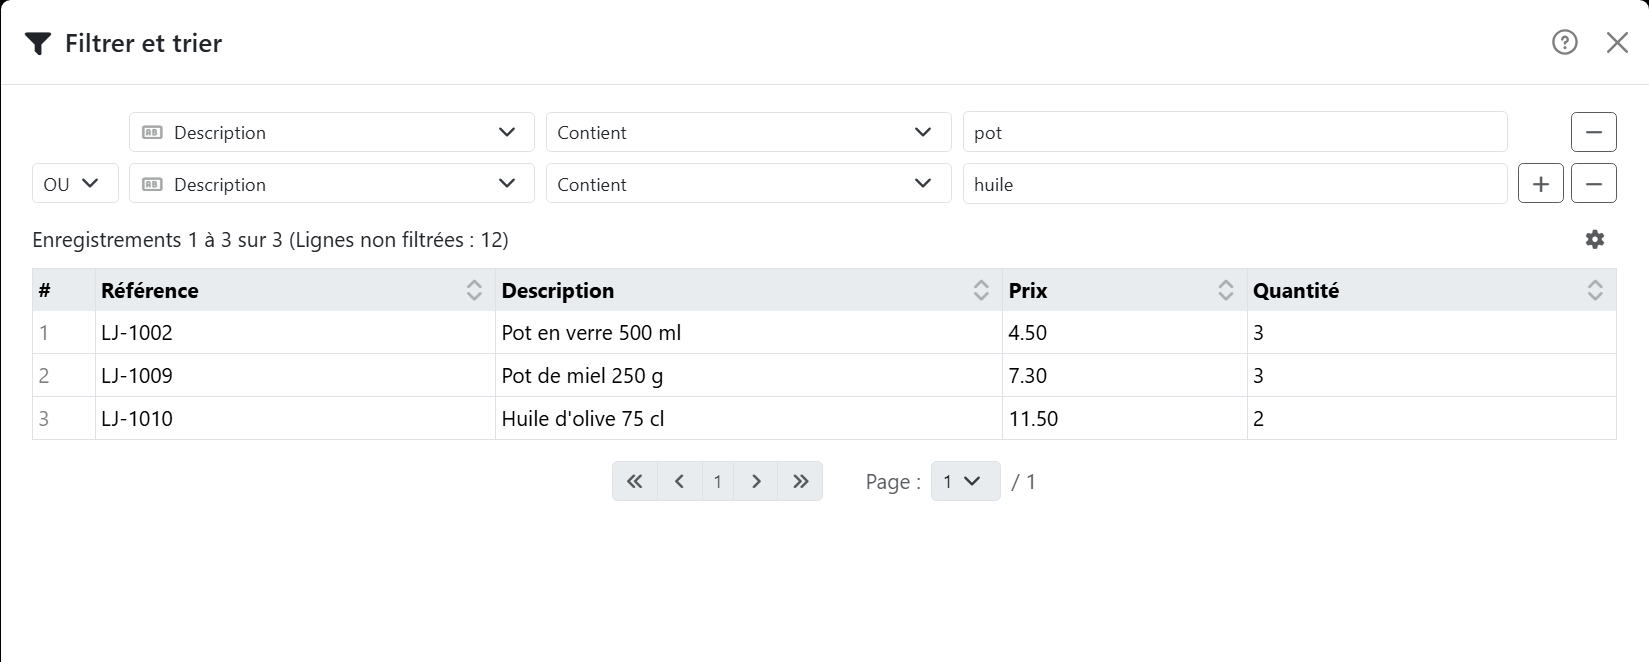
Task: Select current page 1 button in pagination
Action: [x=718, y=481]
